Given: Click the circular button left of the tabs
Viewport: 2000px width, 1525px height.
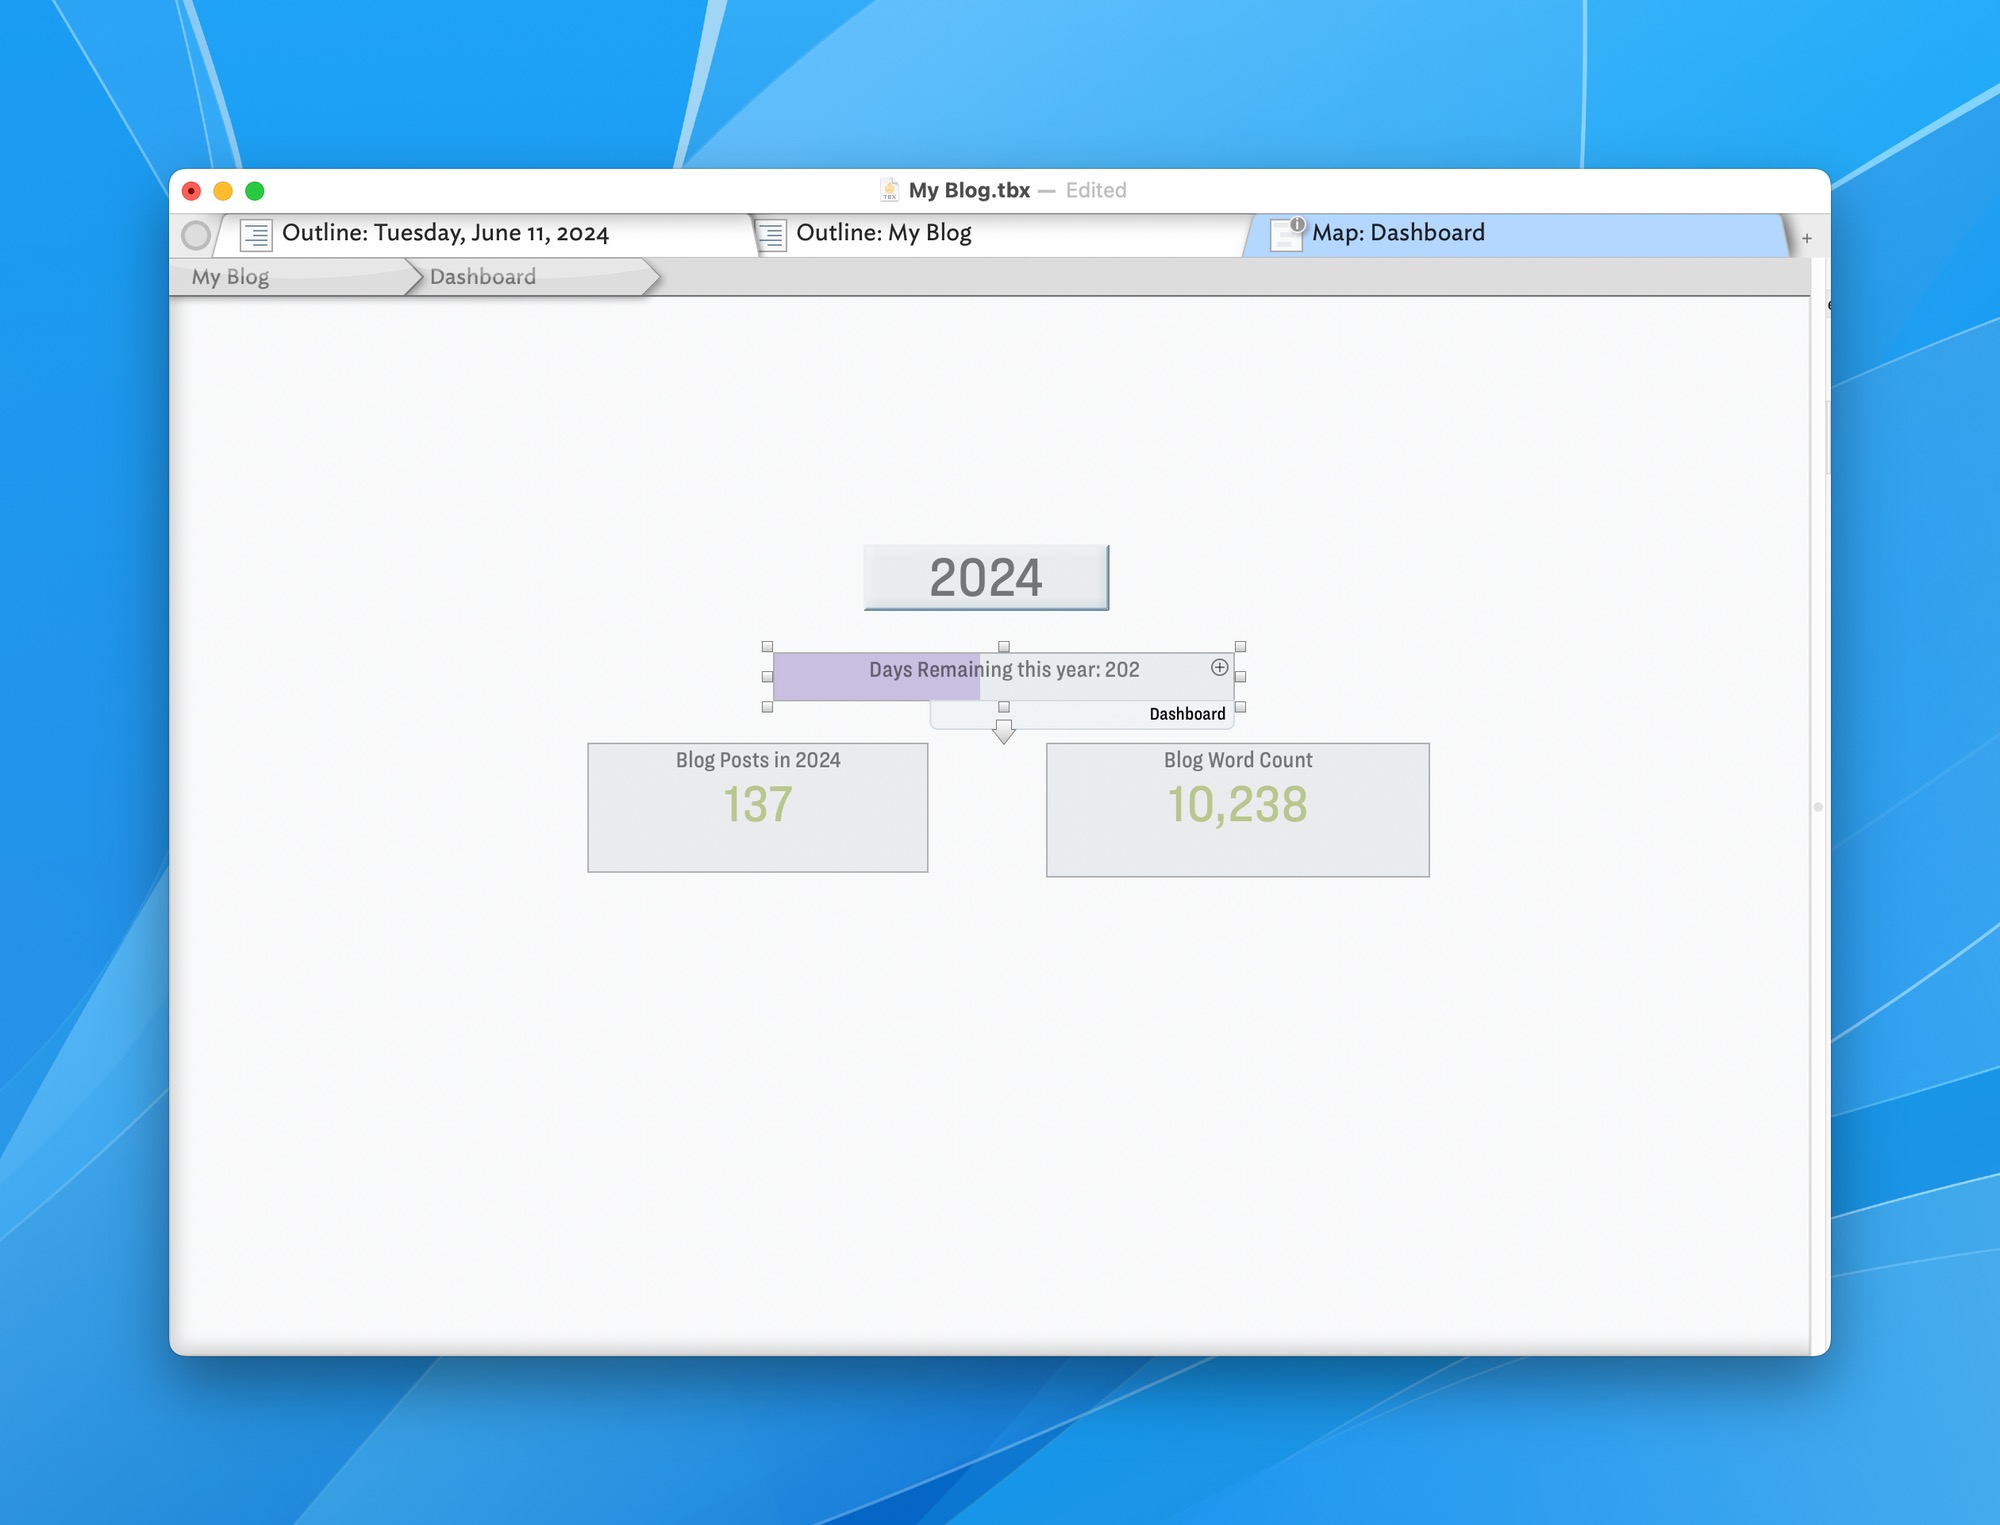Looking at the screenshot, I should click(x=196, y=235).
